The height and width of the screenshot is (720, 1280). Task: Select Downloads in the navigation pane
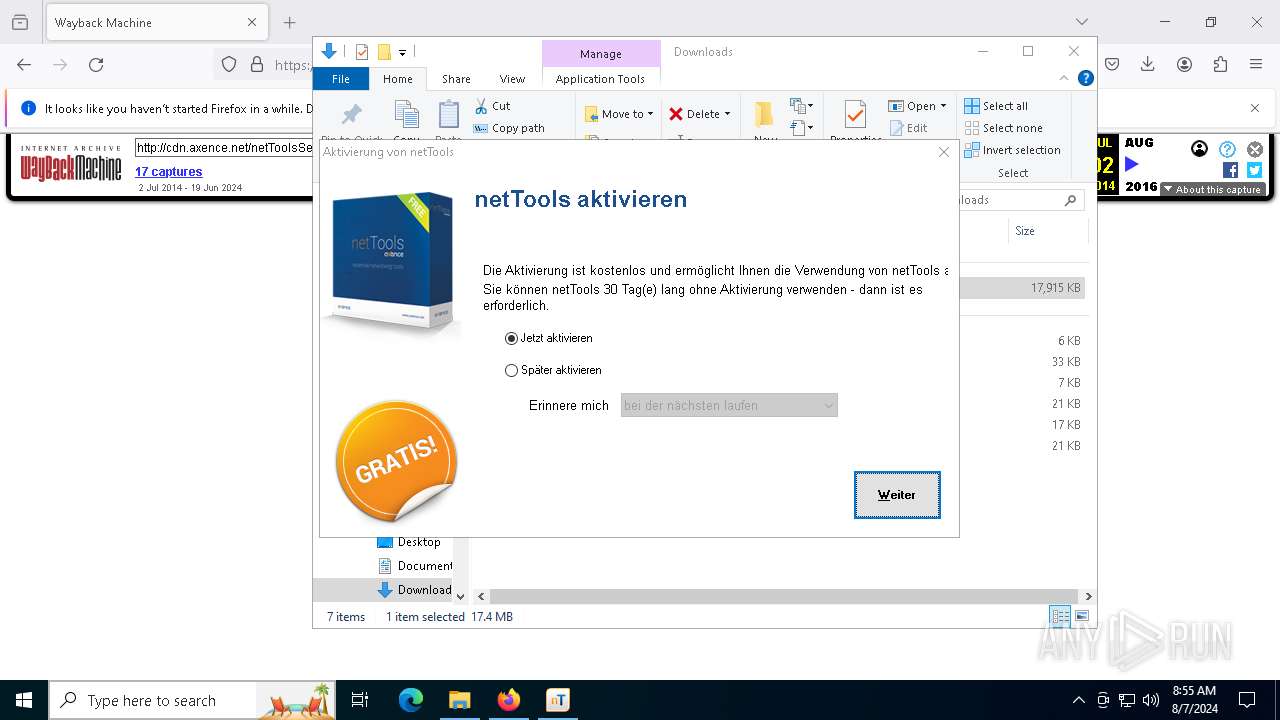tap(414, 590)
